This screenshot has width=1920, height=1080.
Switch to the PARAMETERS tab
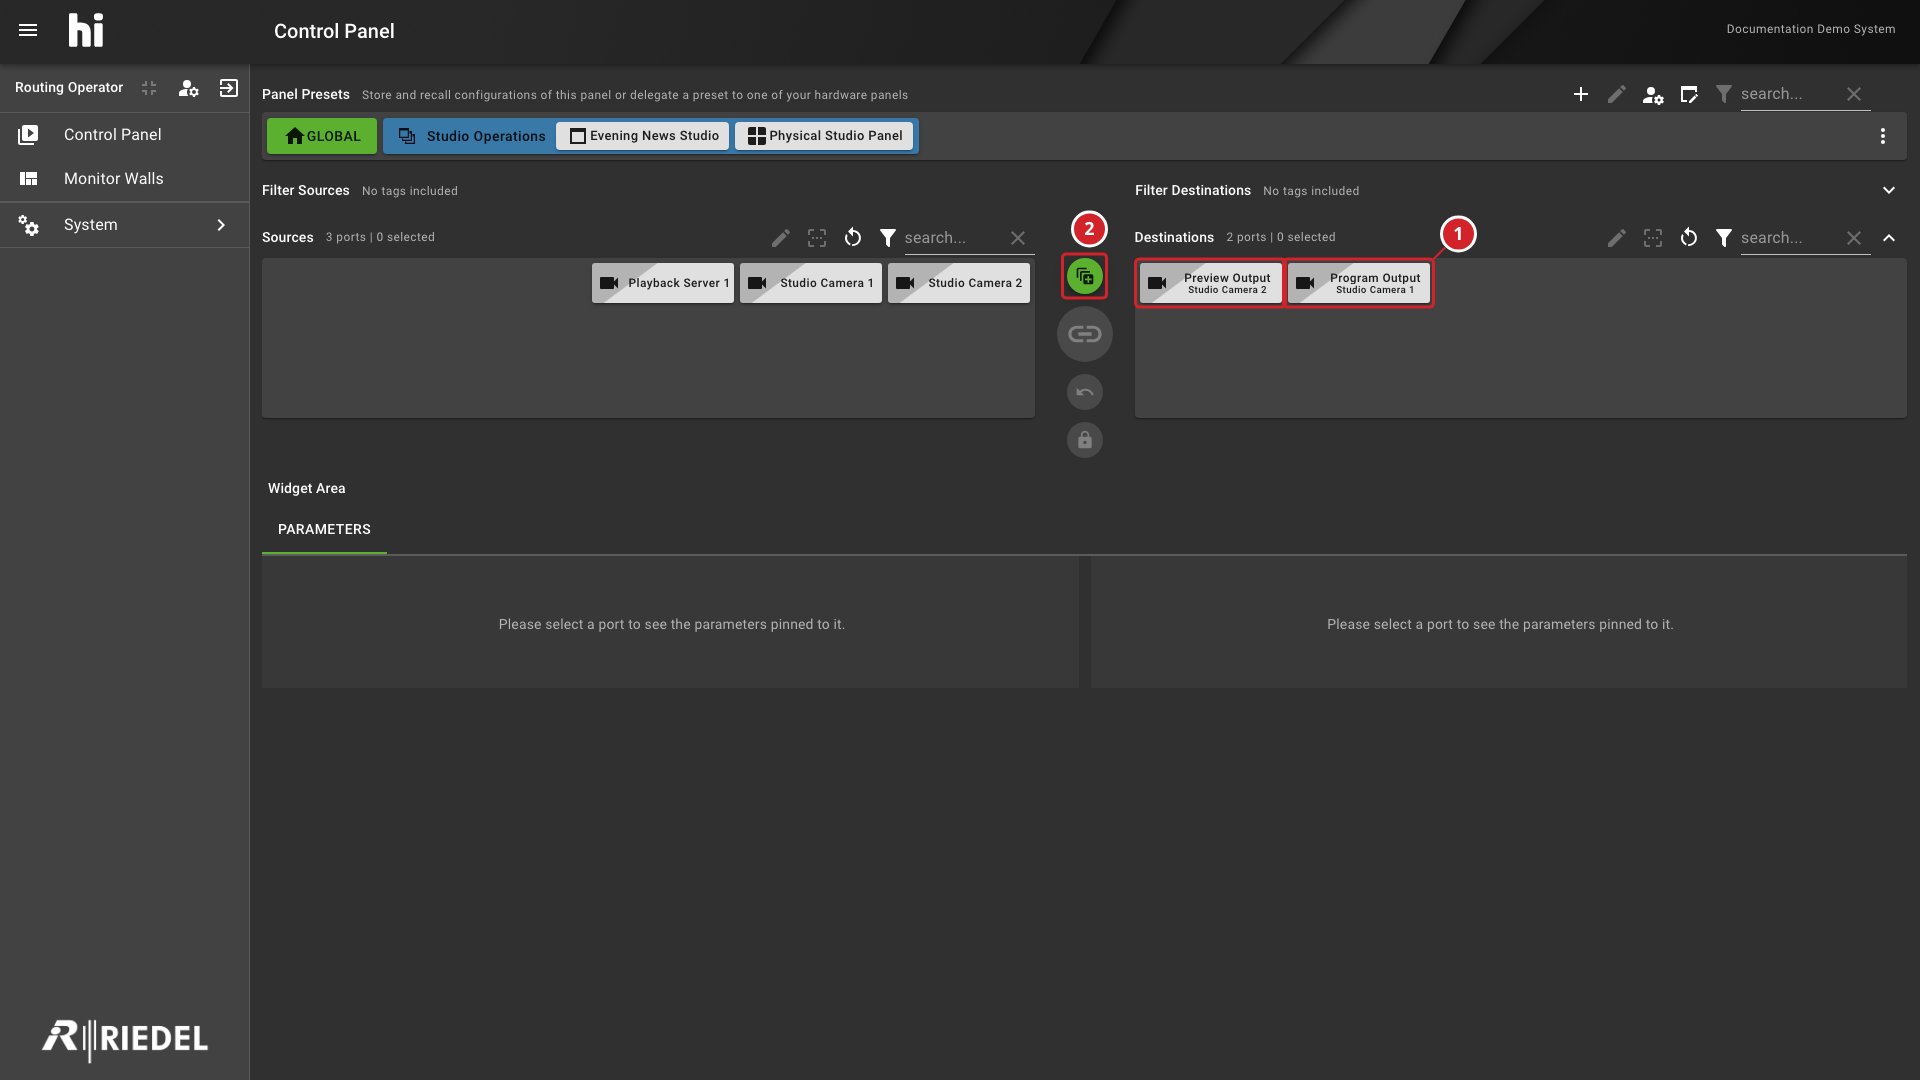click(x=324, y=530)
